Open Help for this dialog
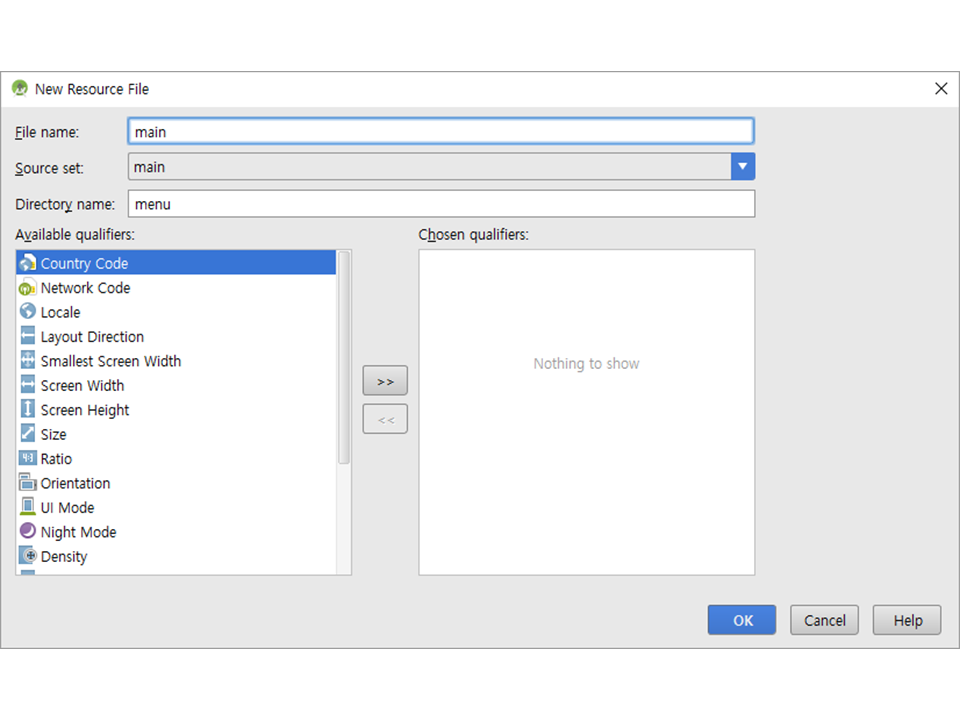 pyautogui.click(x=907, y=620)
